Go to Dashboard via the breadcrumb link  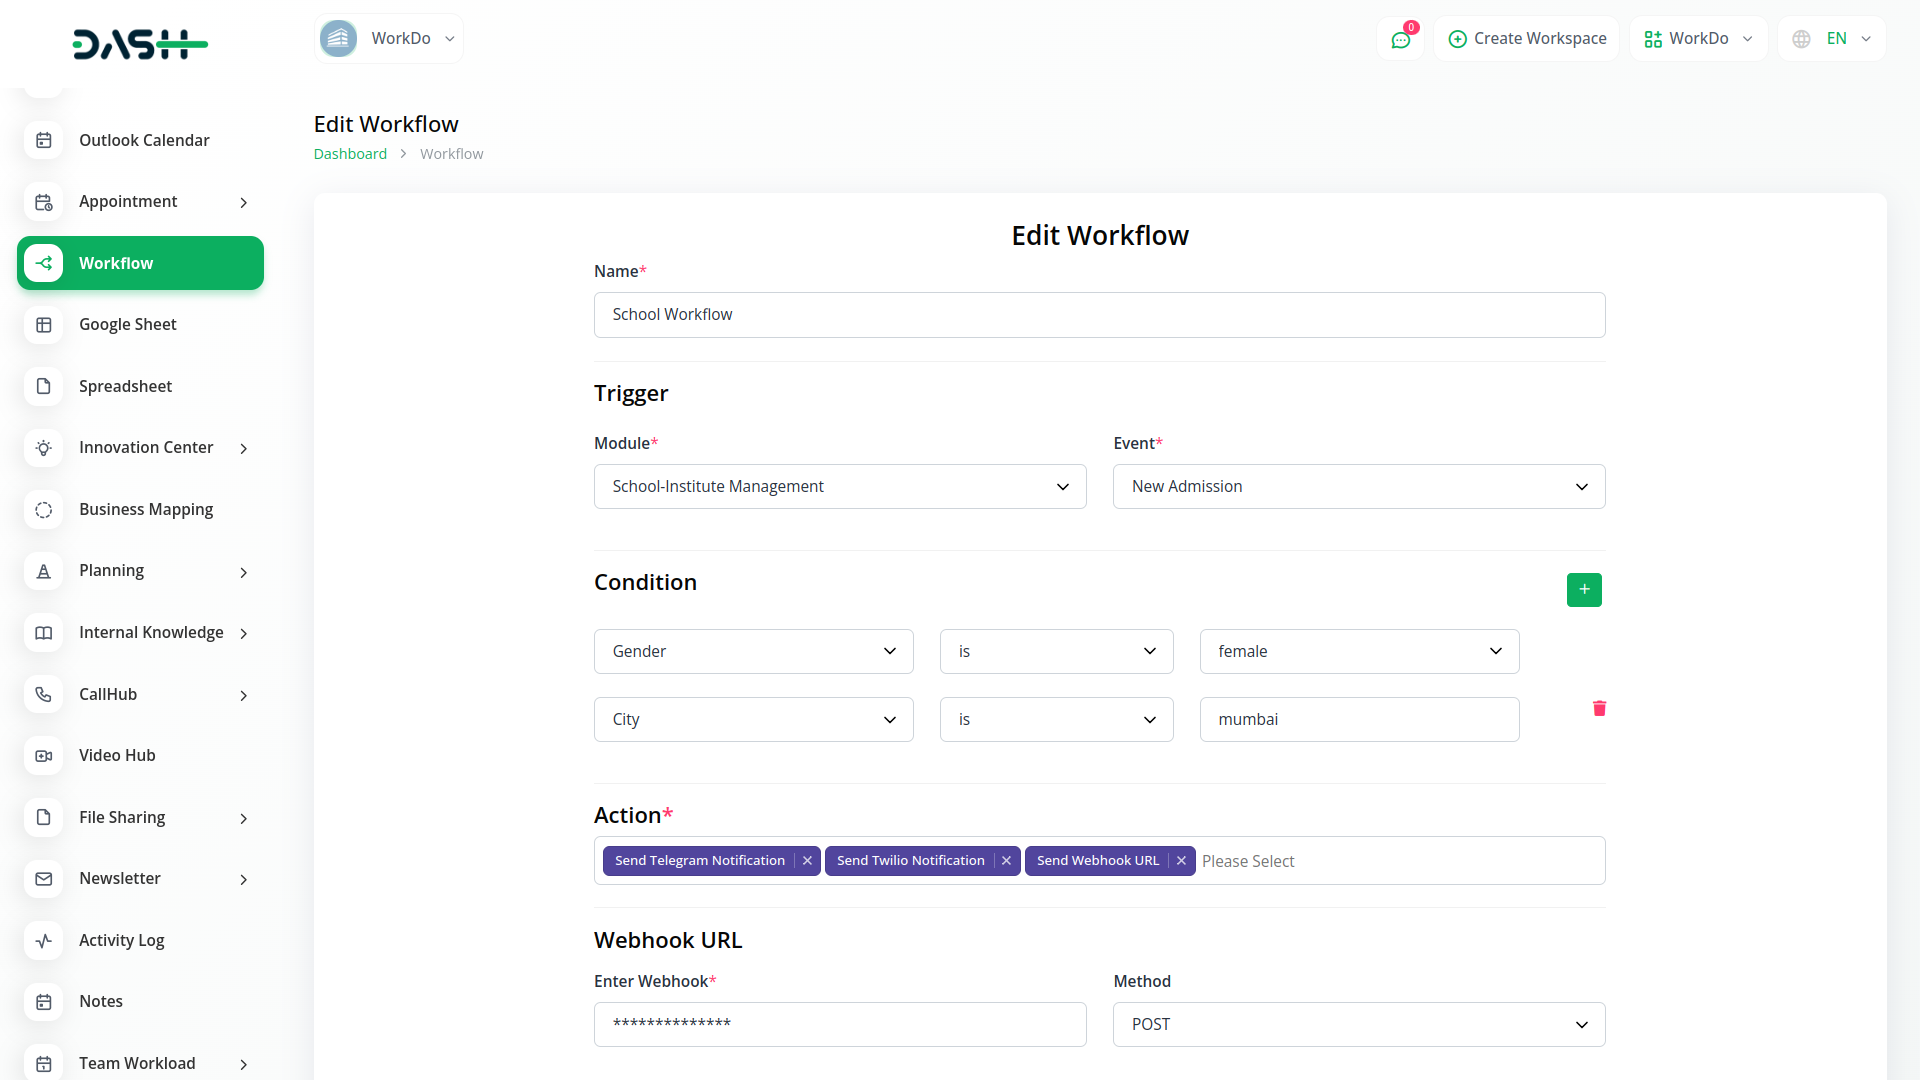(350, 154)
